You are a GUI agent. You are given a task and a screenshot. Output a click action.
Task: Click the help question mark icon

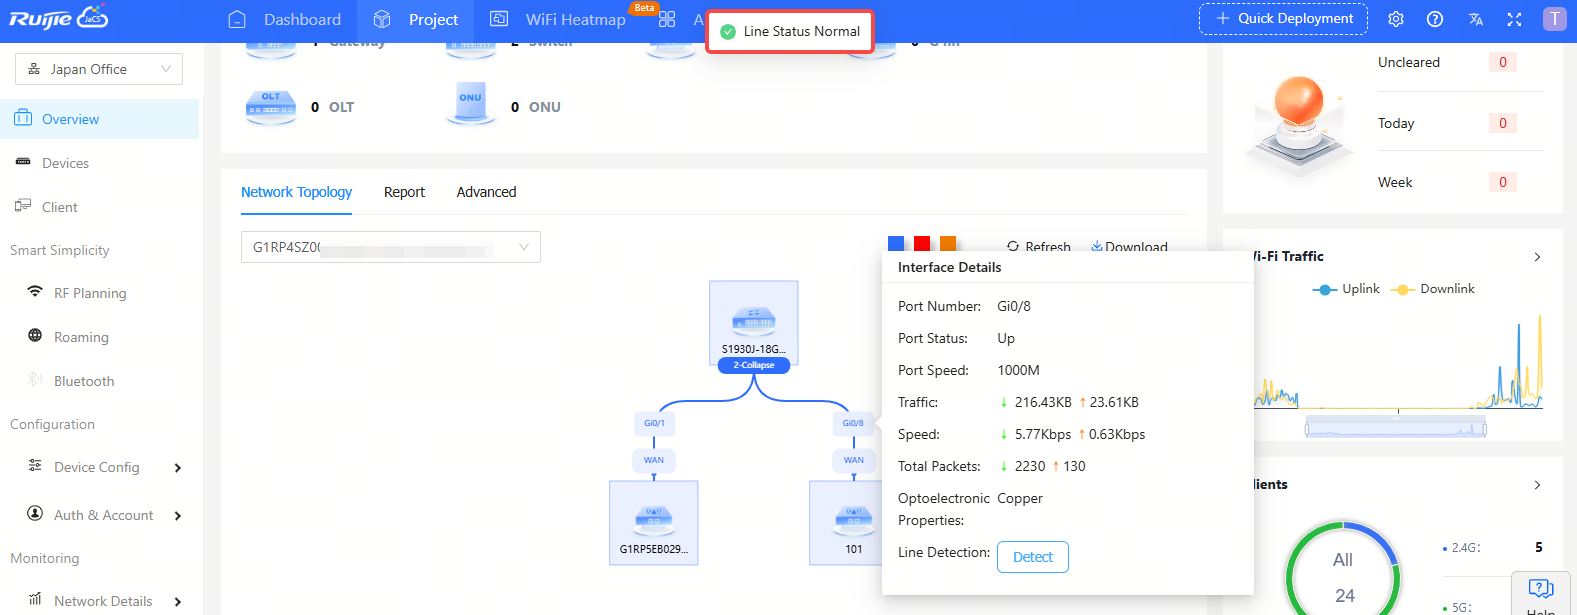[x=1435, y=19]
